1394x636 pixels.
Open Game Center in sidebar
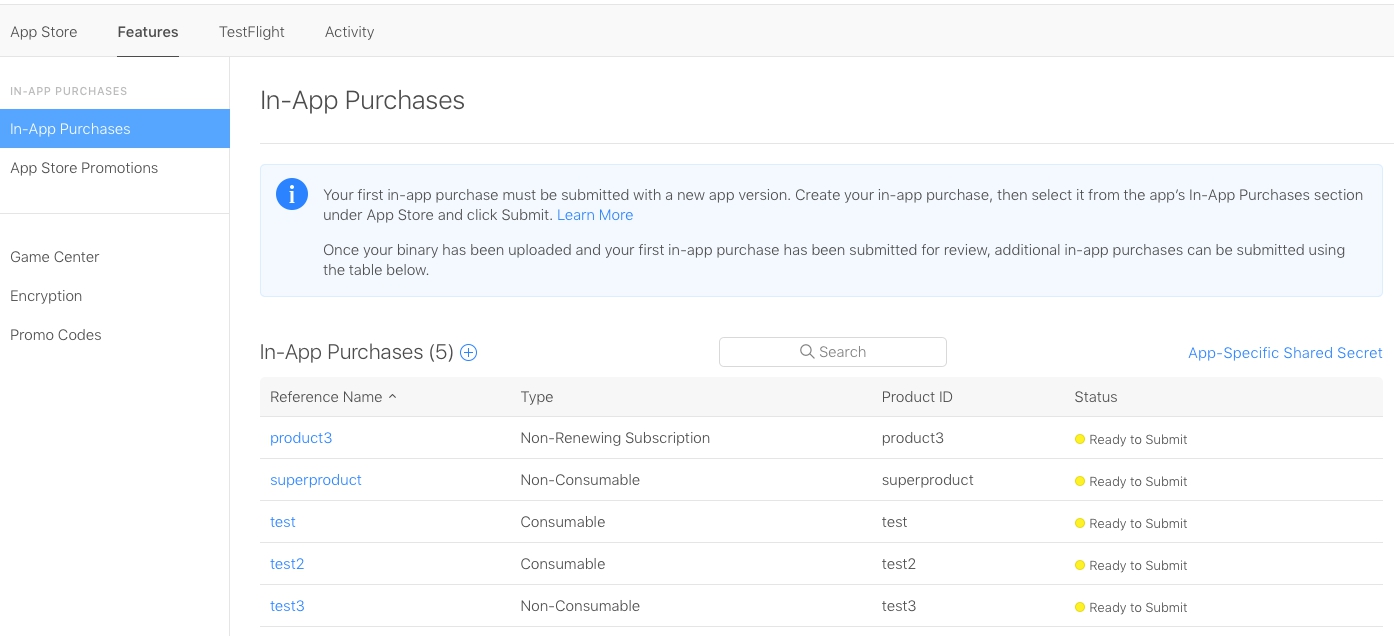[55, 257]
